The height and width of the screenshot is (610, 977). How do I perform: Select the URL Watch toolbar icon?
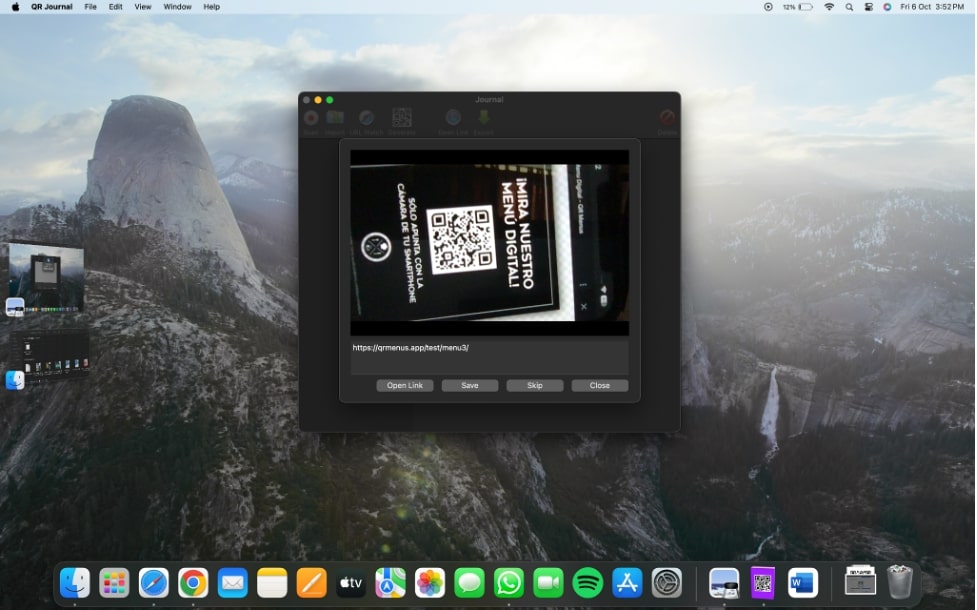(x=367, y=118)
